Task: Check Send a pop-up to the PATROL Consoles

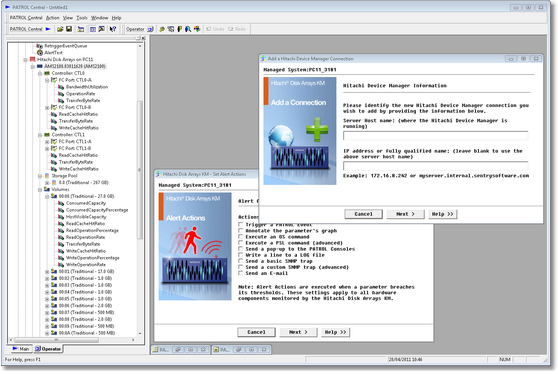Action: (x=241, y=249)
